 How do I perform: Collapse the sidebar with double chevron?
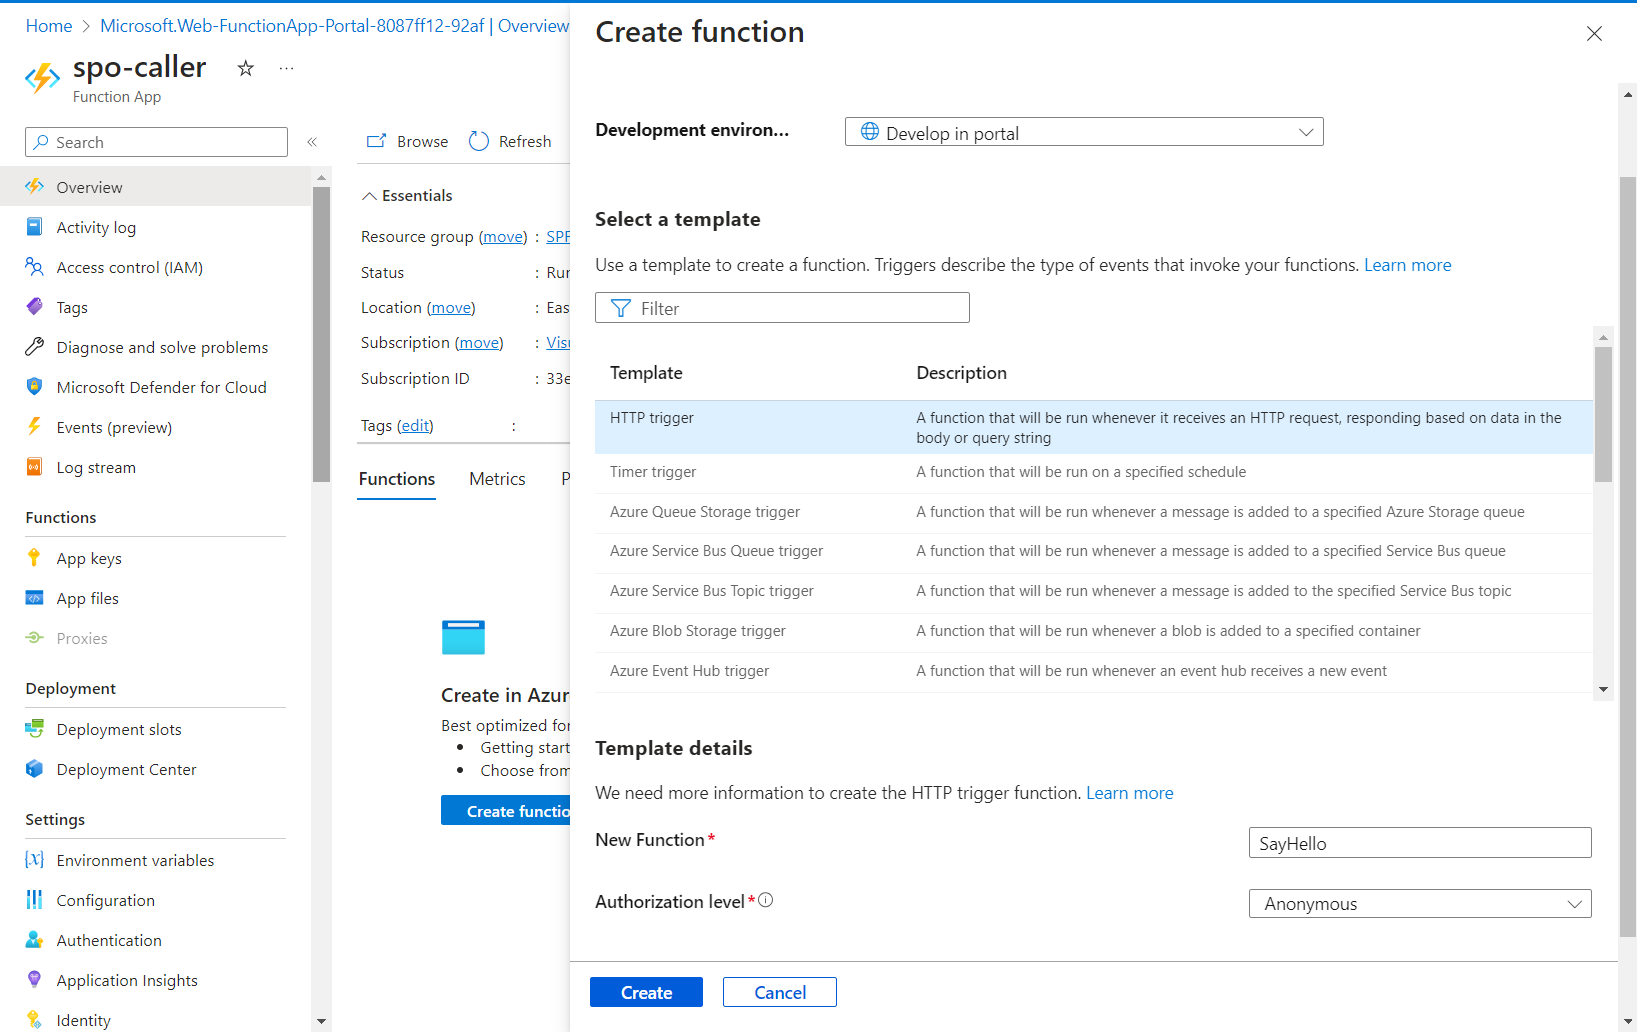coord(312,142)
